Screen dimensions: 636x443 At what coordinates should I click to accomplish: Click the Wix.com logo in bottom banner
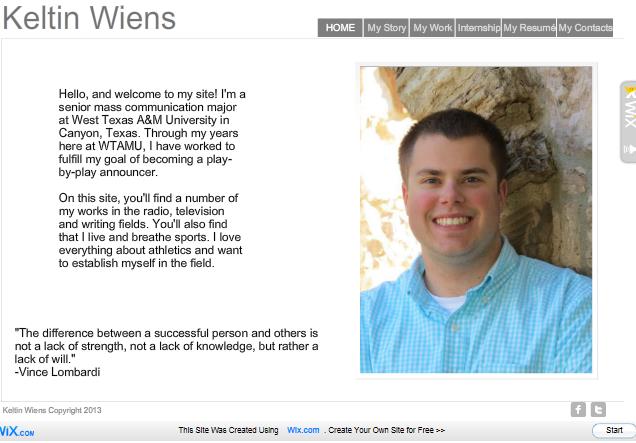17,431
